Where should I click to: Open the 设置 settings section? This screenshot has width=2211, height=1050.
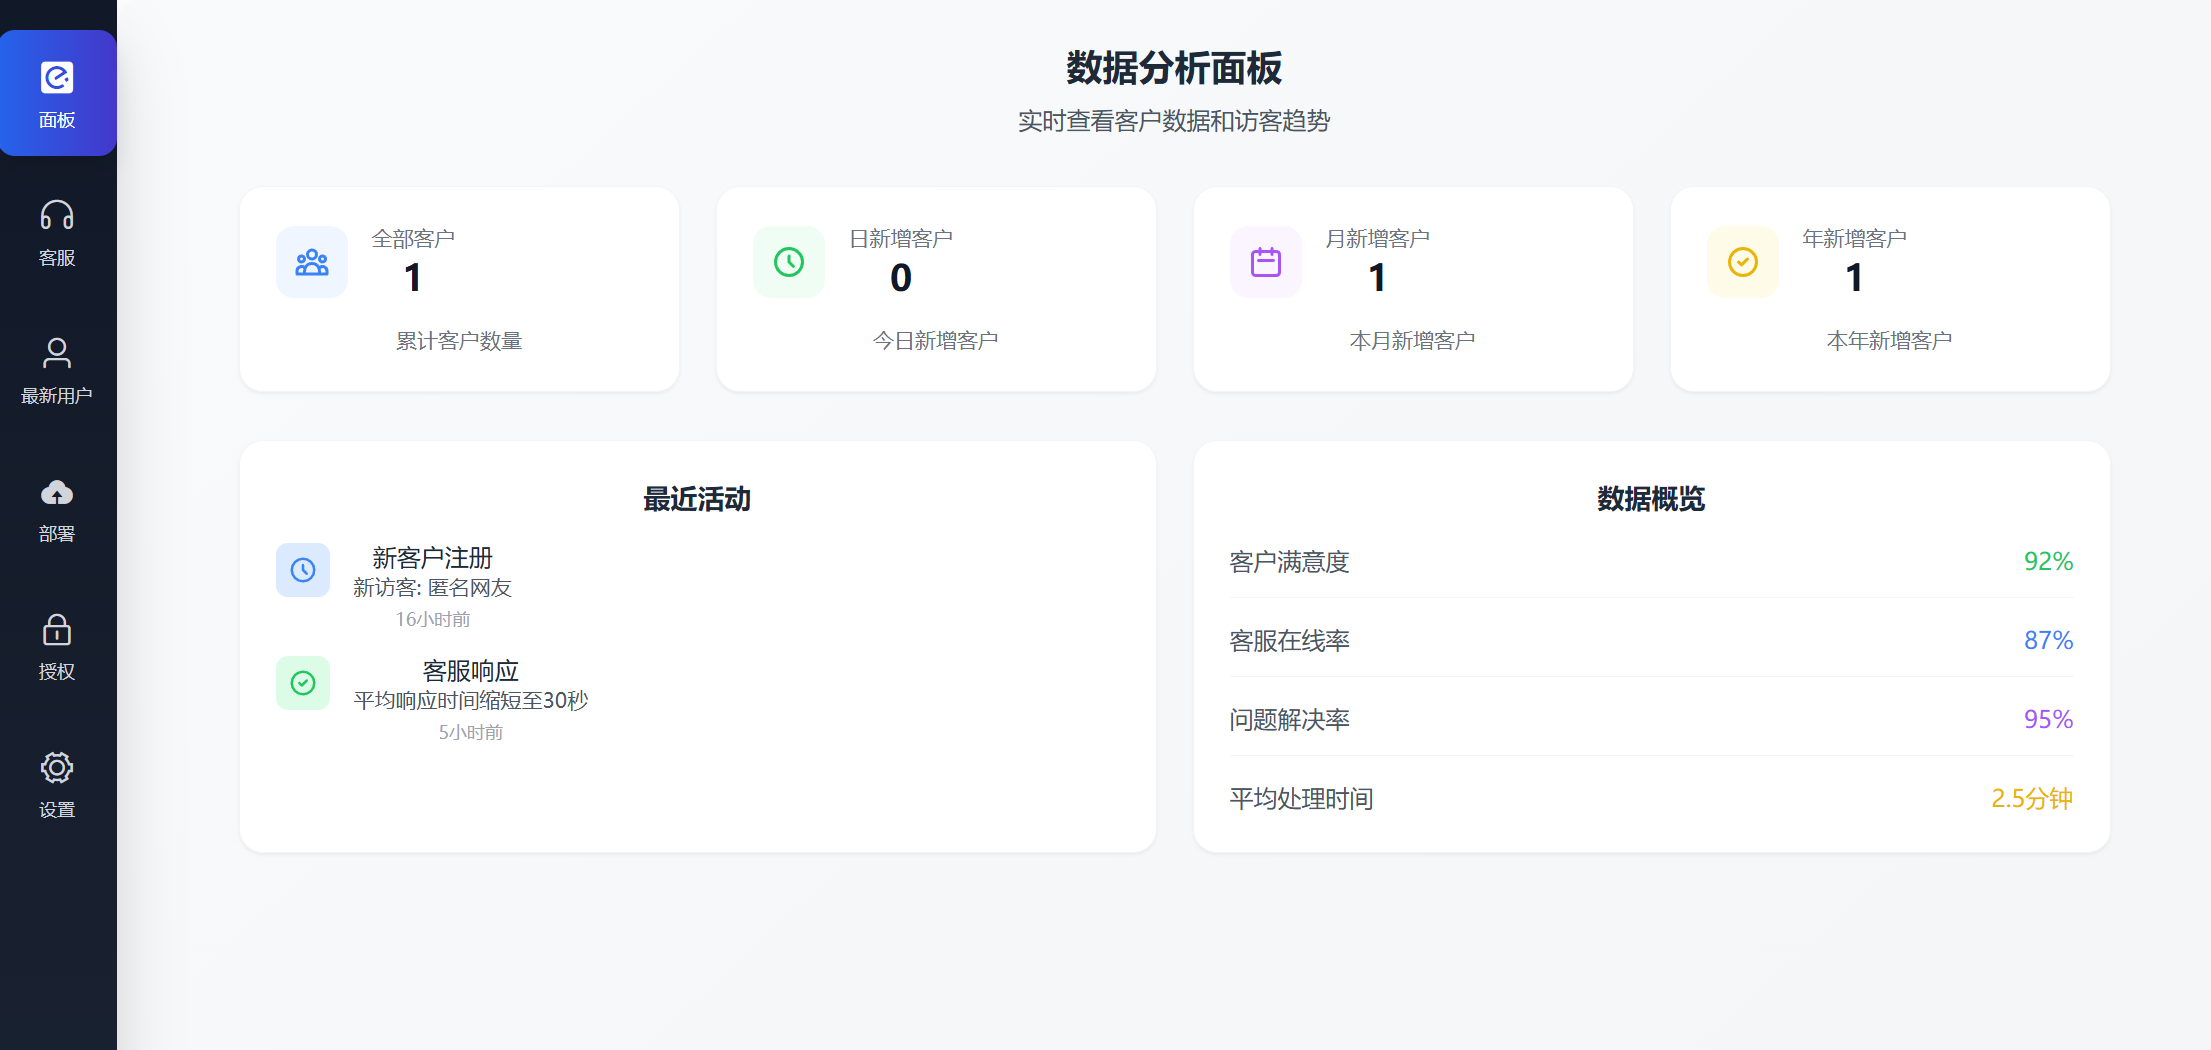click(x=57, y=784)
